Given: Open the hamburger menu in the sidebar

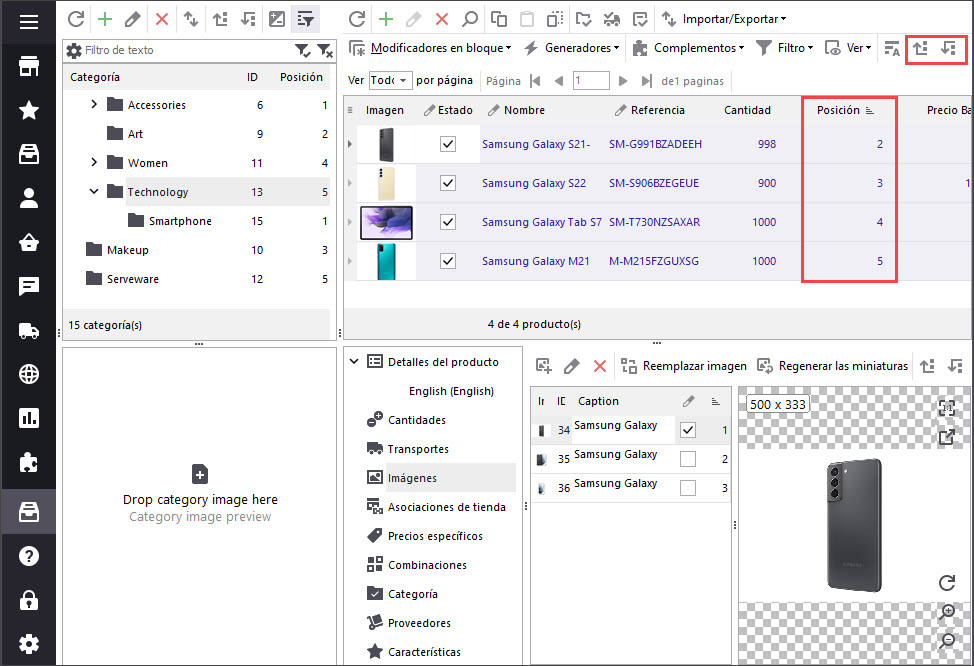Looking at the screenshot, I should pyautogui.click(x=29, y=22).
